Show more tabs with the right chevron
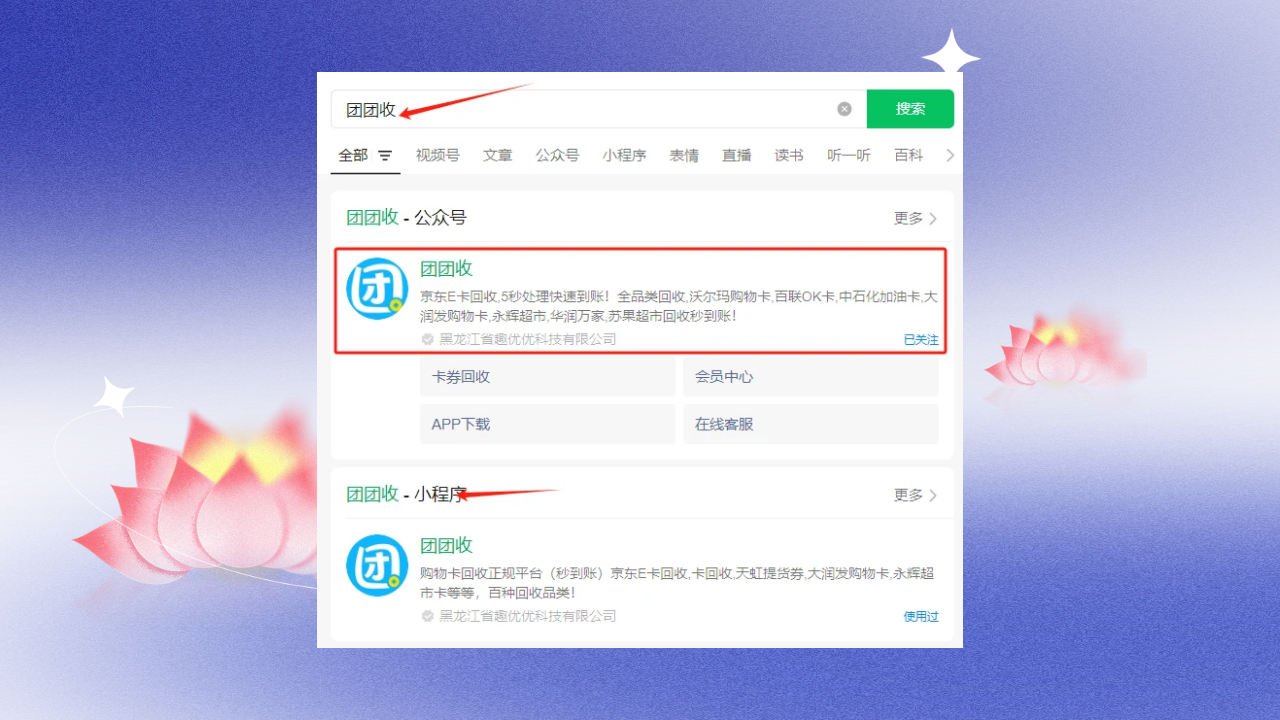The height and width of the screenshot is (720, 1280). click(950, 156)
